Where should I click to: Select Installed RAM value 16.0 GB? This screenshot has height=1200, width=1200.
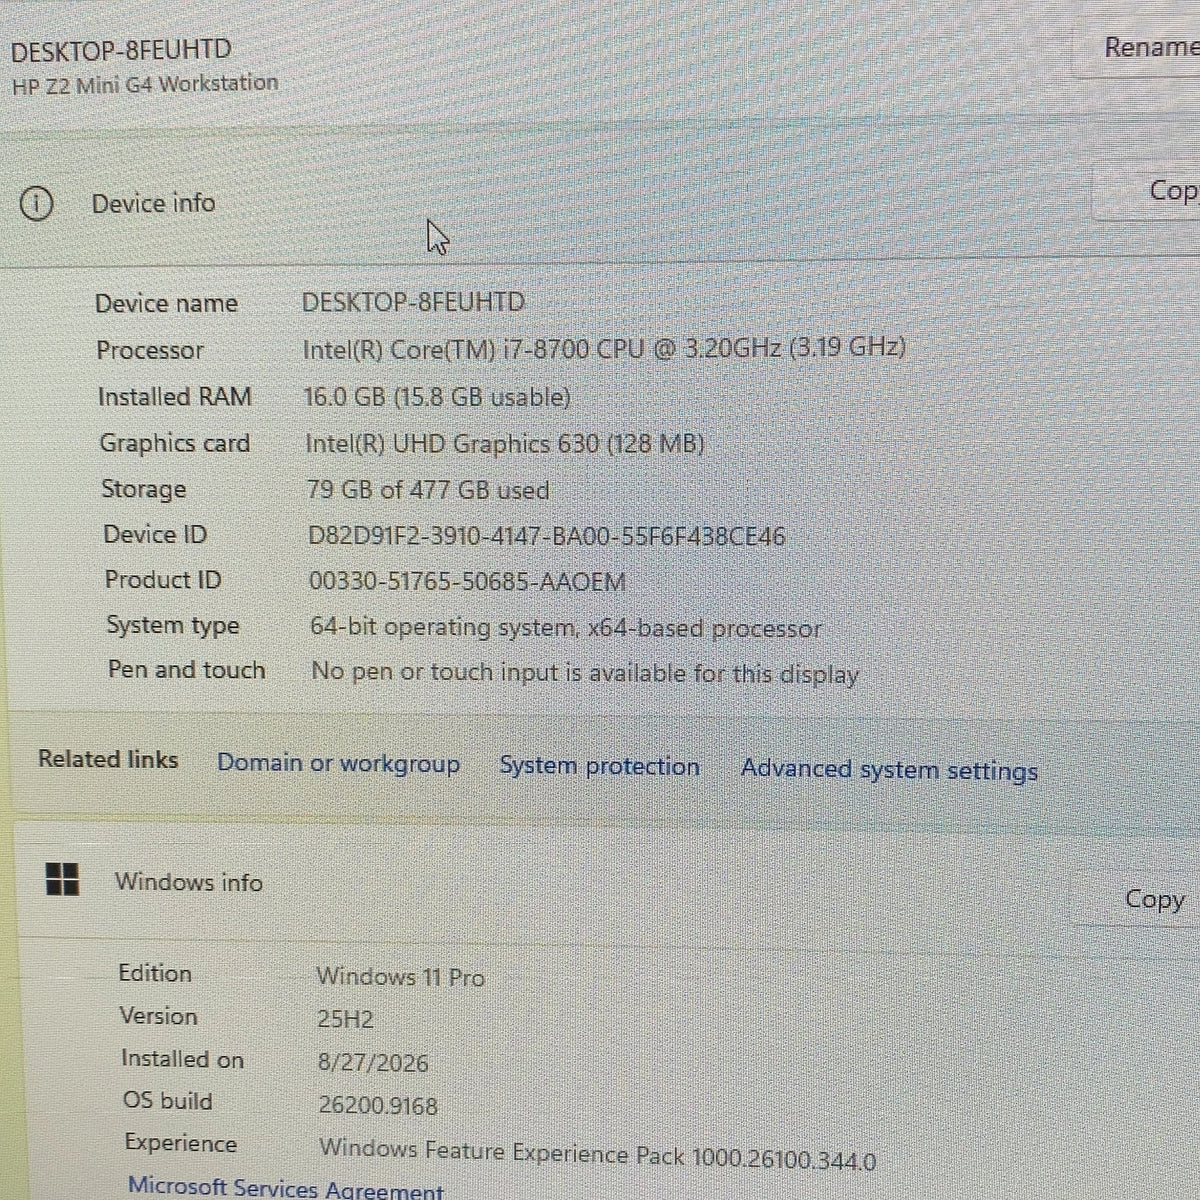click(437, 397)
